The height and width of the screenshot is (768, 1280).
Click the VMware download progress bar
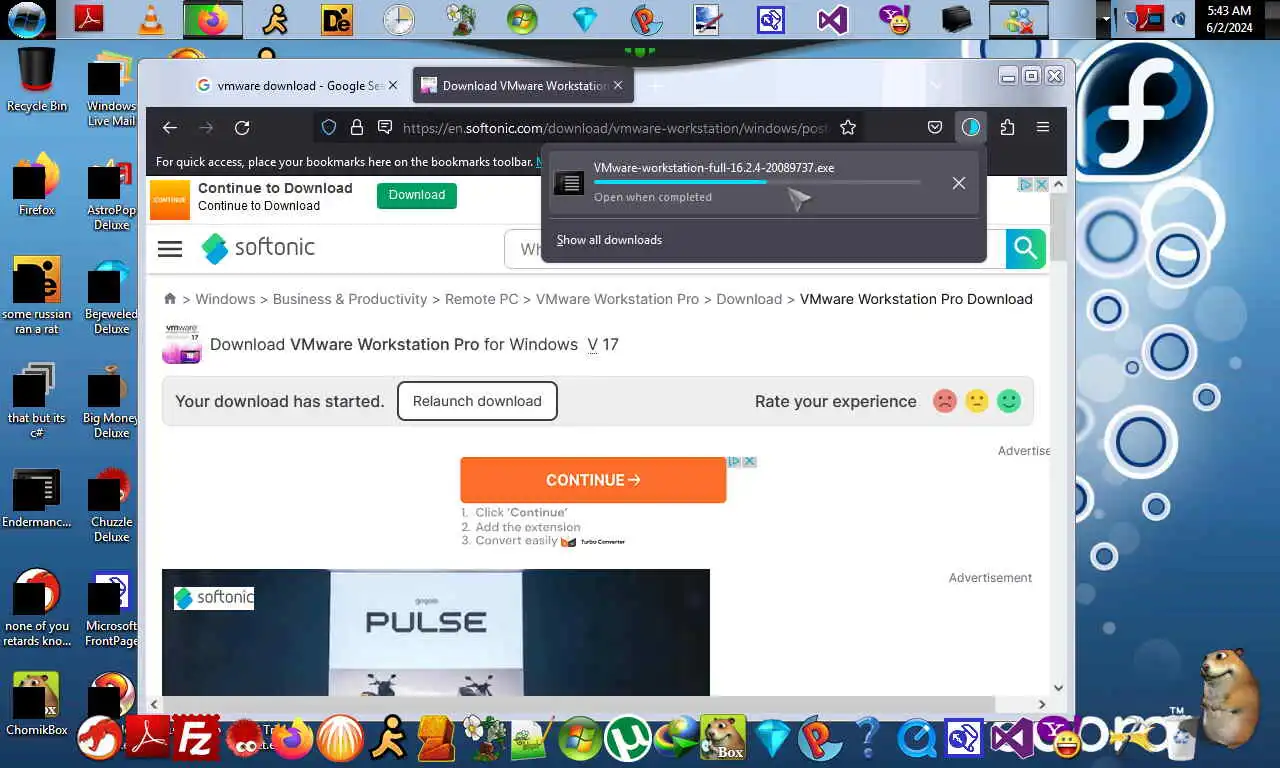(757, 182)
